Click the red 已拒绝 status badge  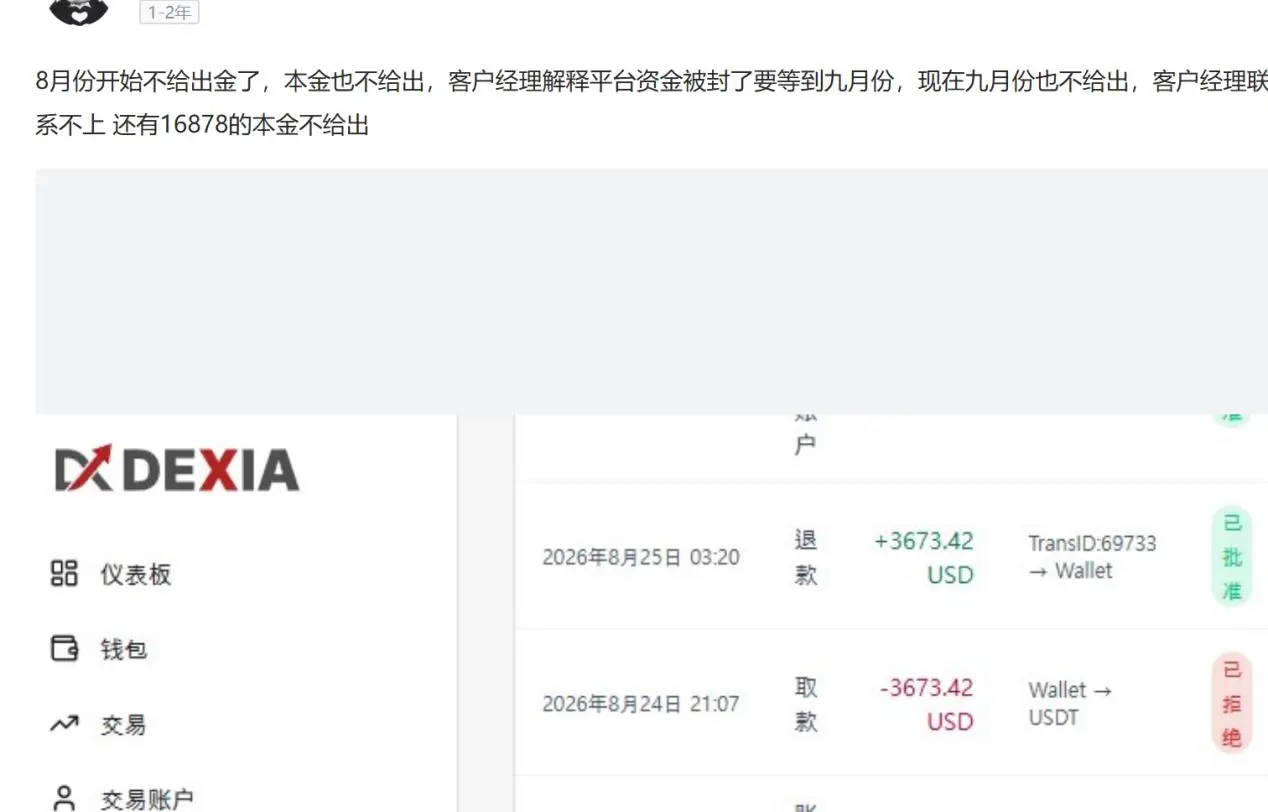(1232, 703)
